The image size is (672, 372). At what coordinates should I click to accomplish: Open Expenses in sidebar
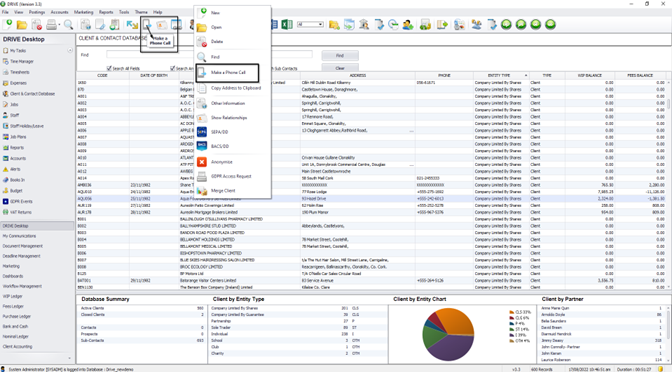18,83
